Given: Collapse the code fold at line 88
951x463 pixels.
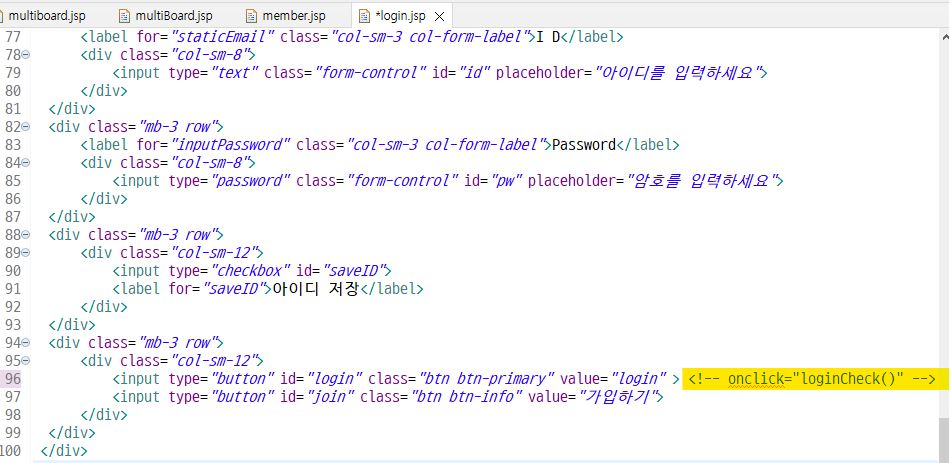Looking at the screenshot, I should [26, 235].
